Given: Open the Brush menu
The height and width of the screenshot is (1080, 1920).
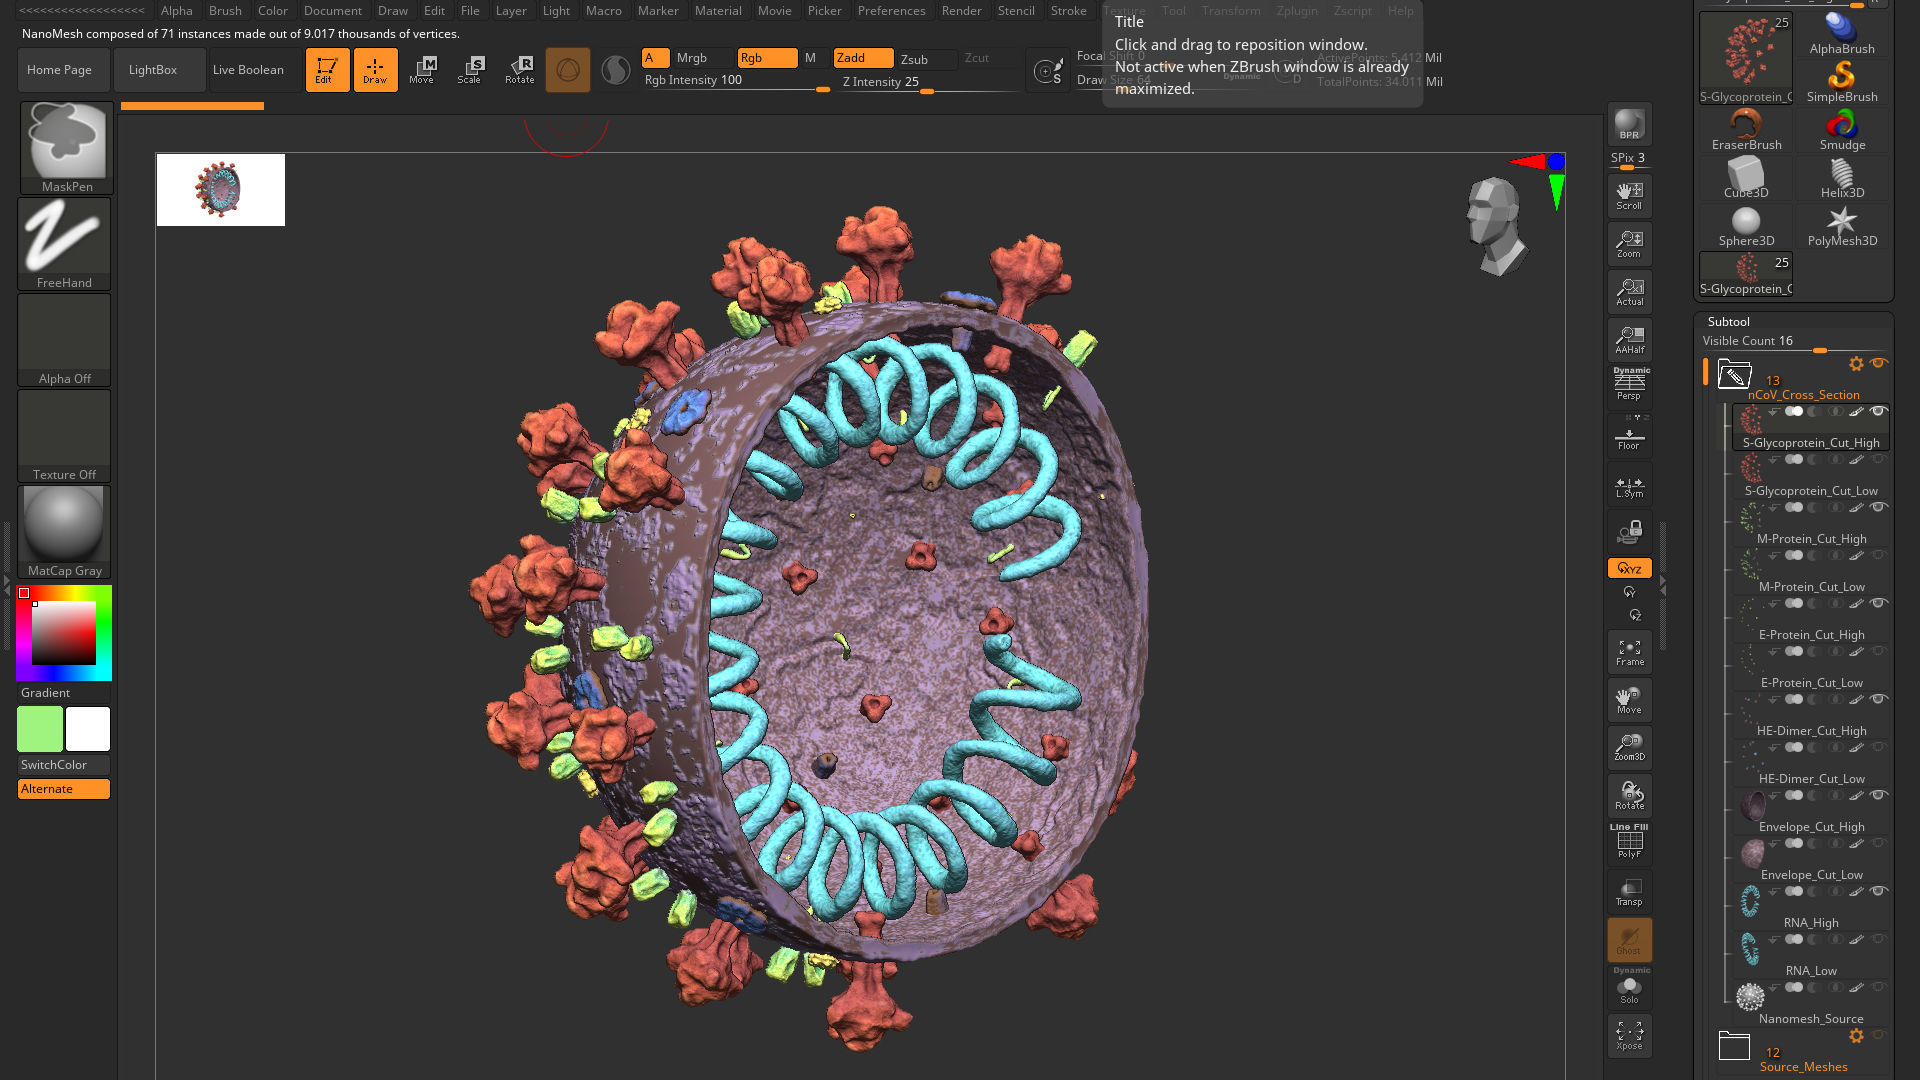Looking at the screenshot, I should click(225, 10).
